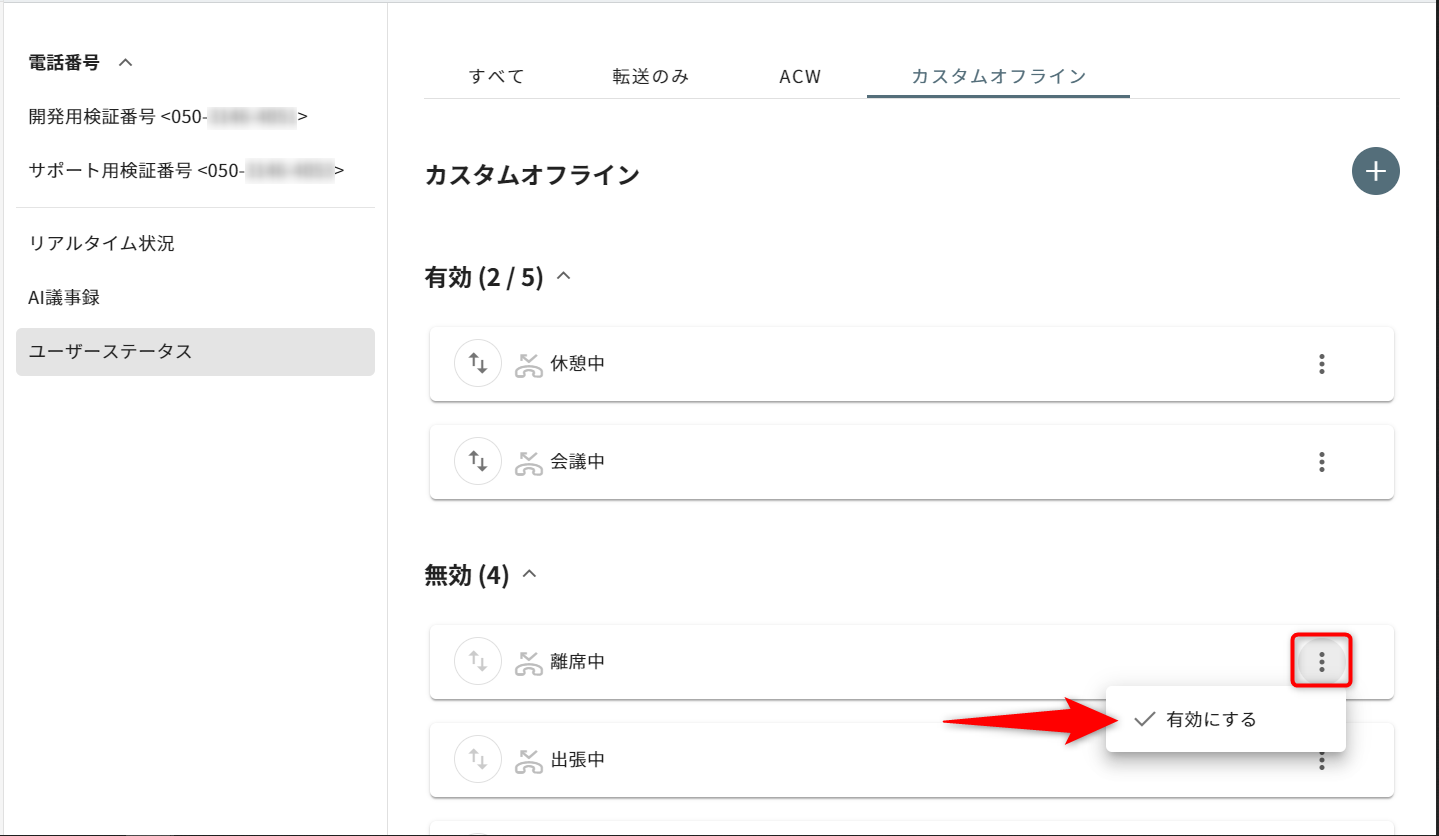Click the reorder arrows icon for 会議中
Viewport: 1439px width, 836px height.
478,462
